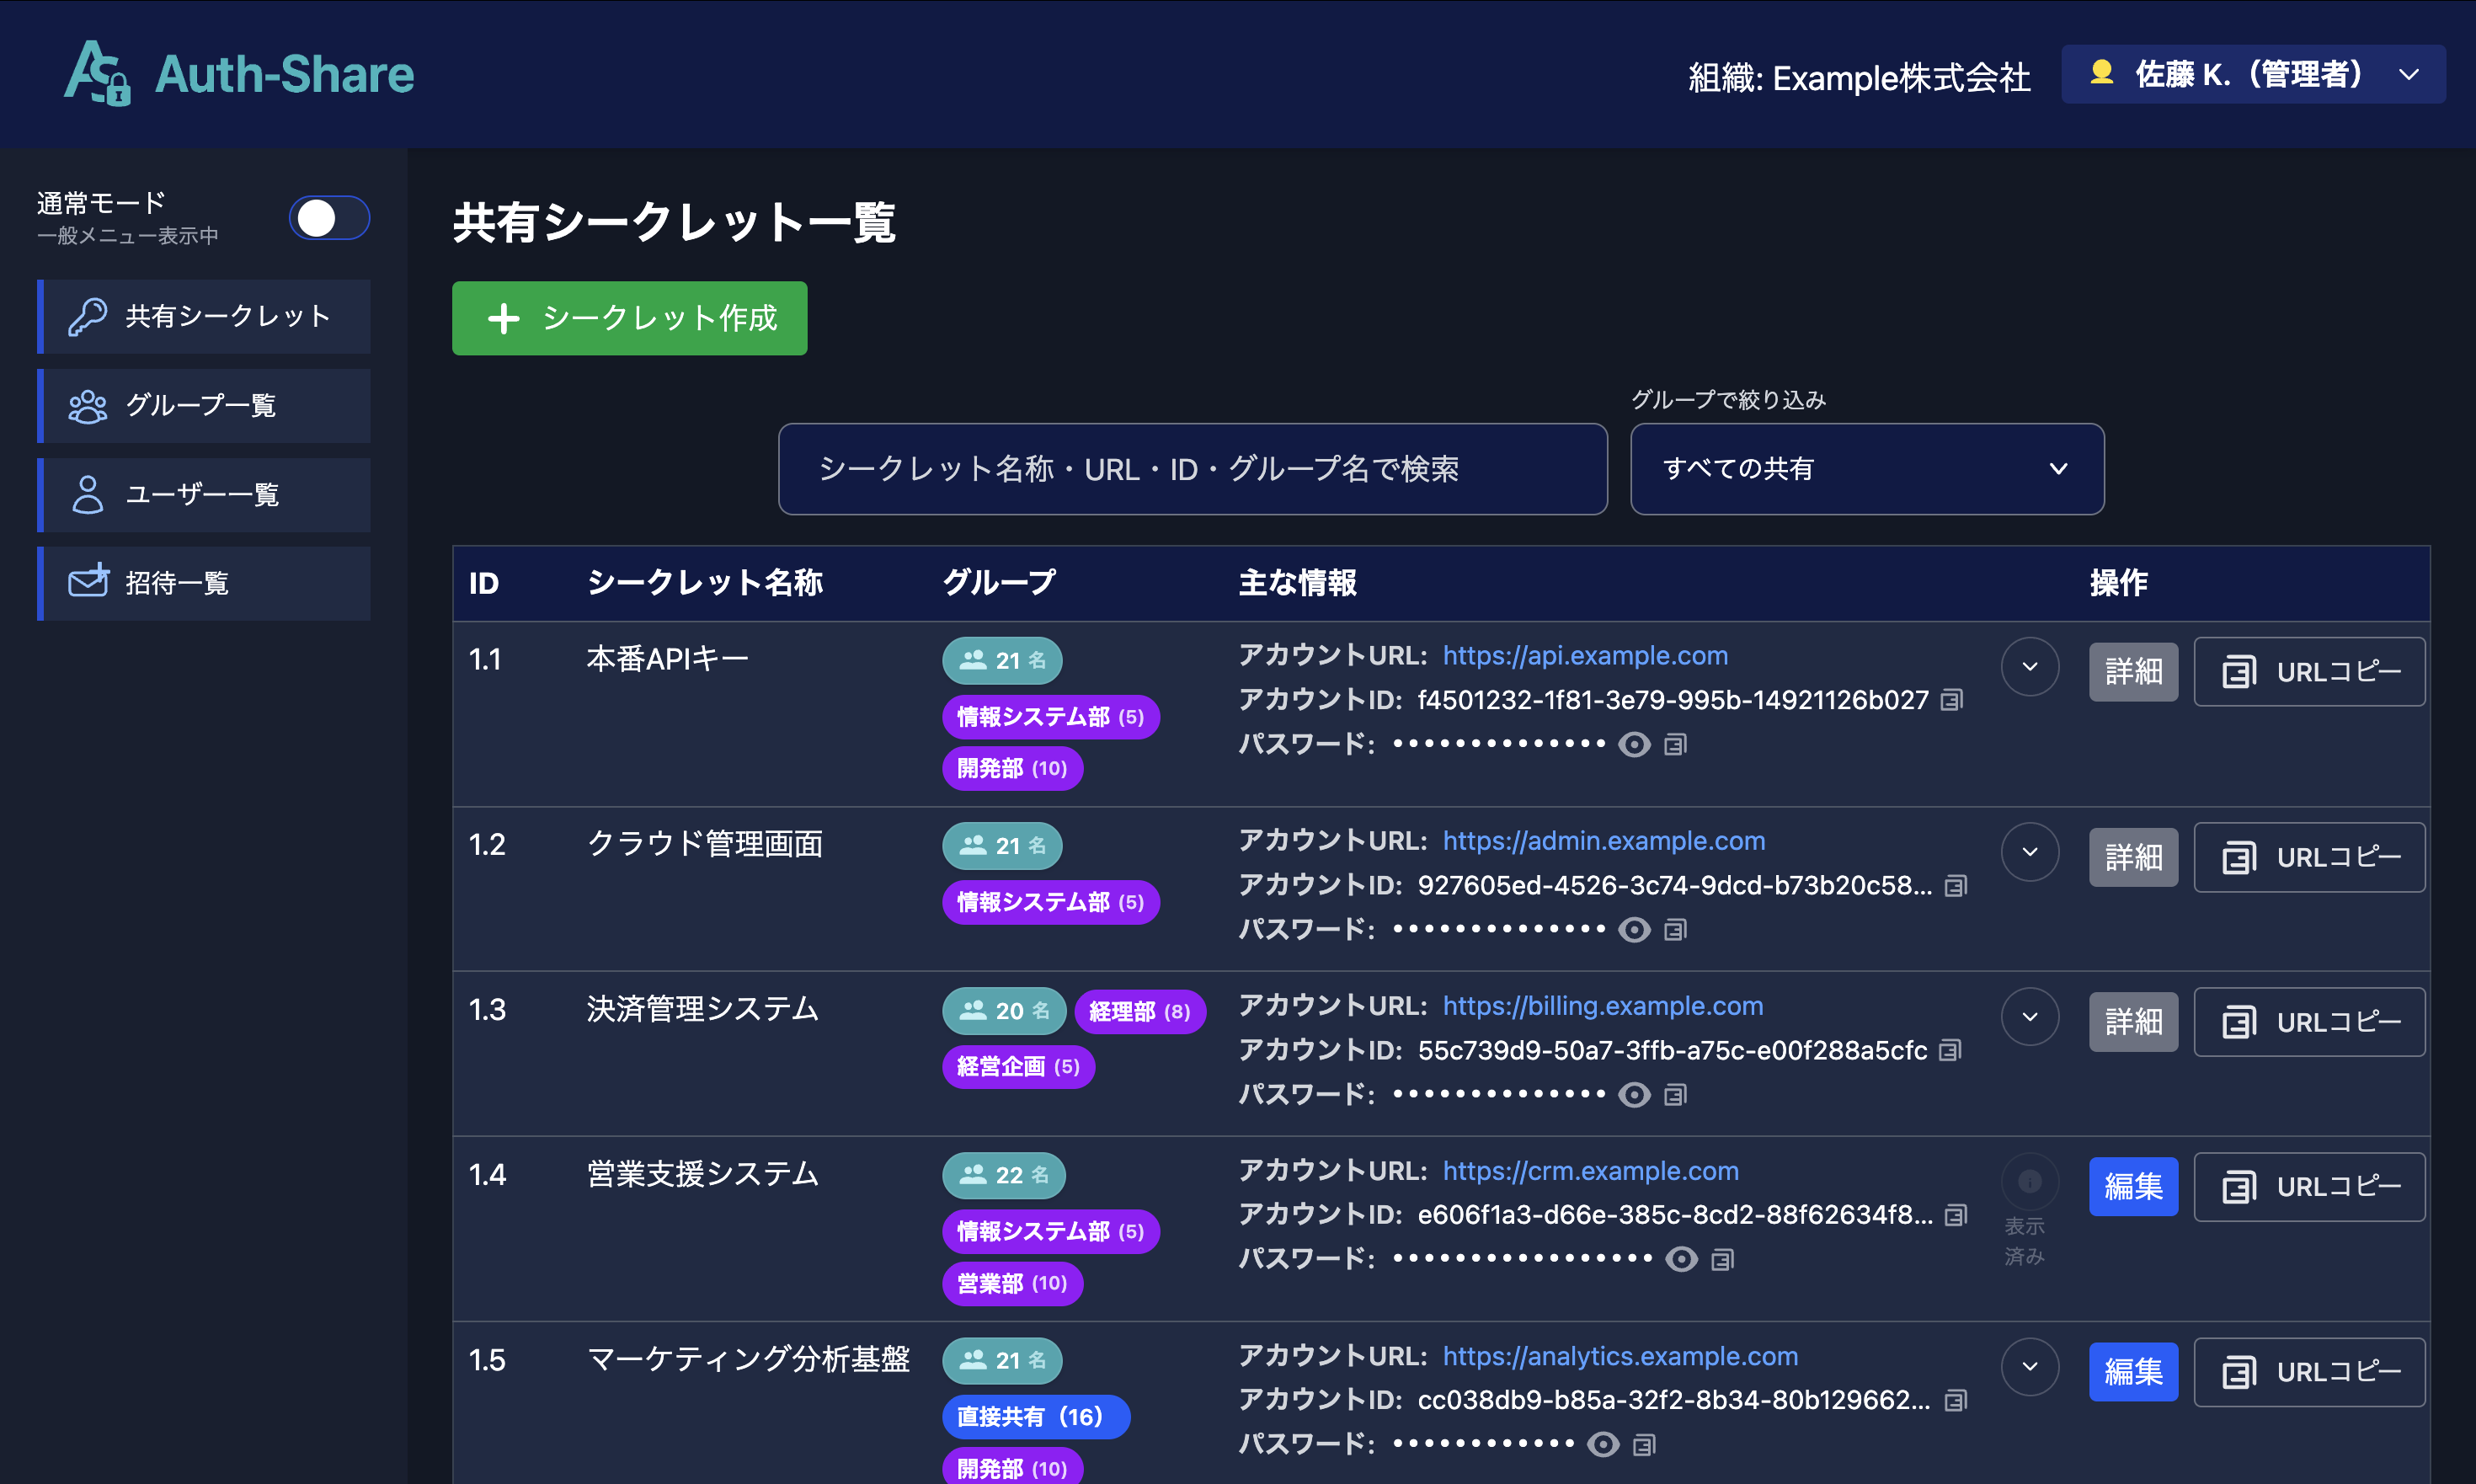Copy the アカウントID of 決済管理システム
Screen dimensions: 2476x1484
coord(1950,1050)
